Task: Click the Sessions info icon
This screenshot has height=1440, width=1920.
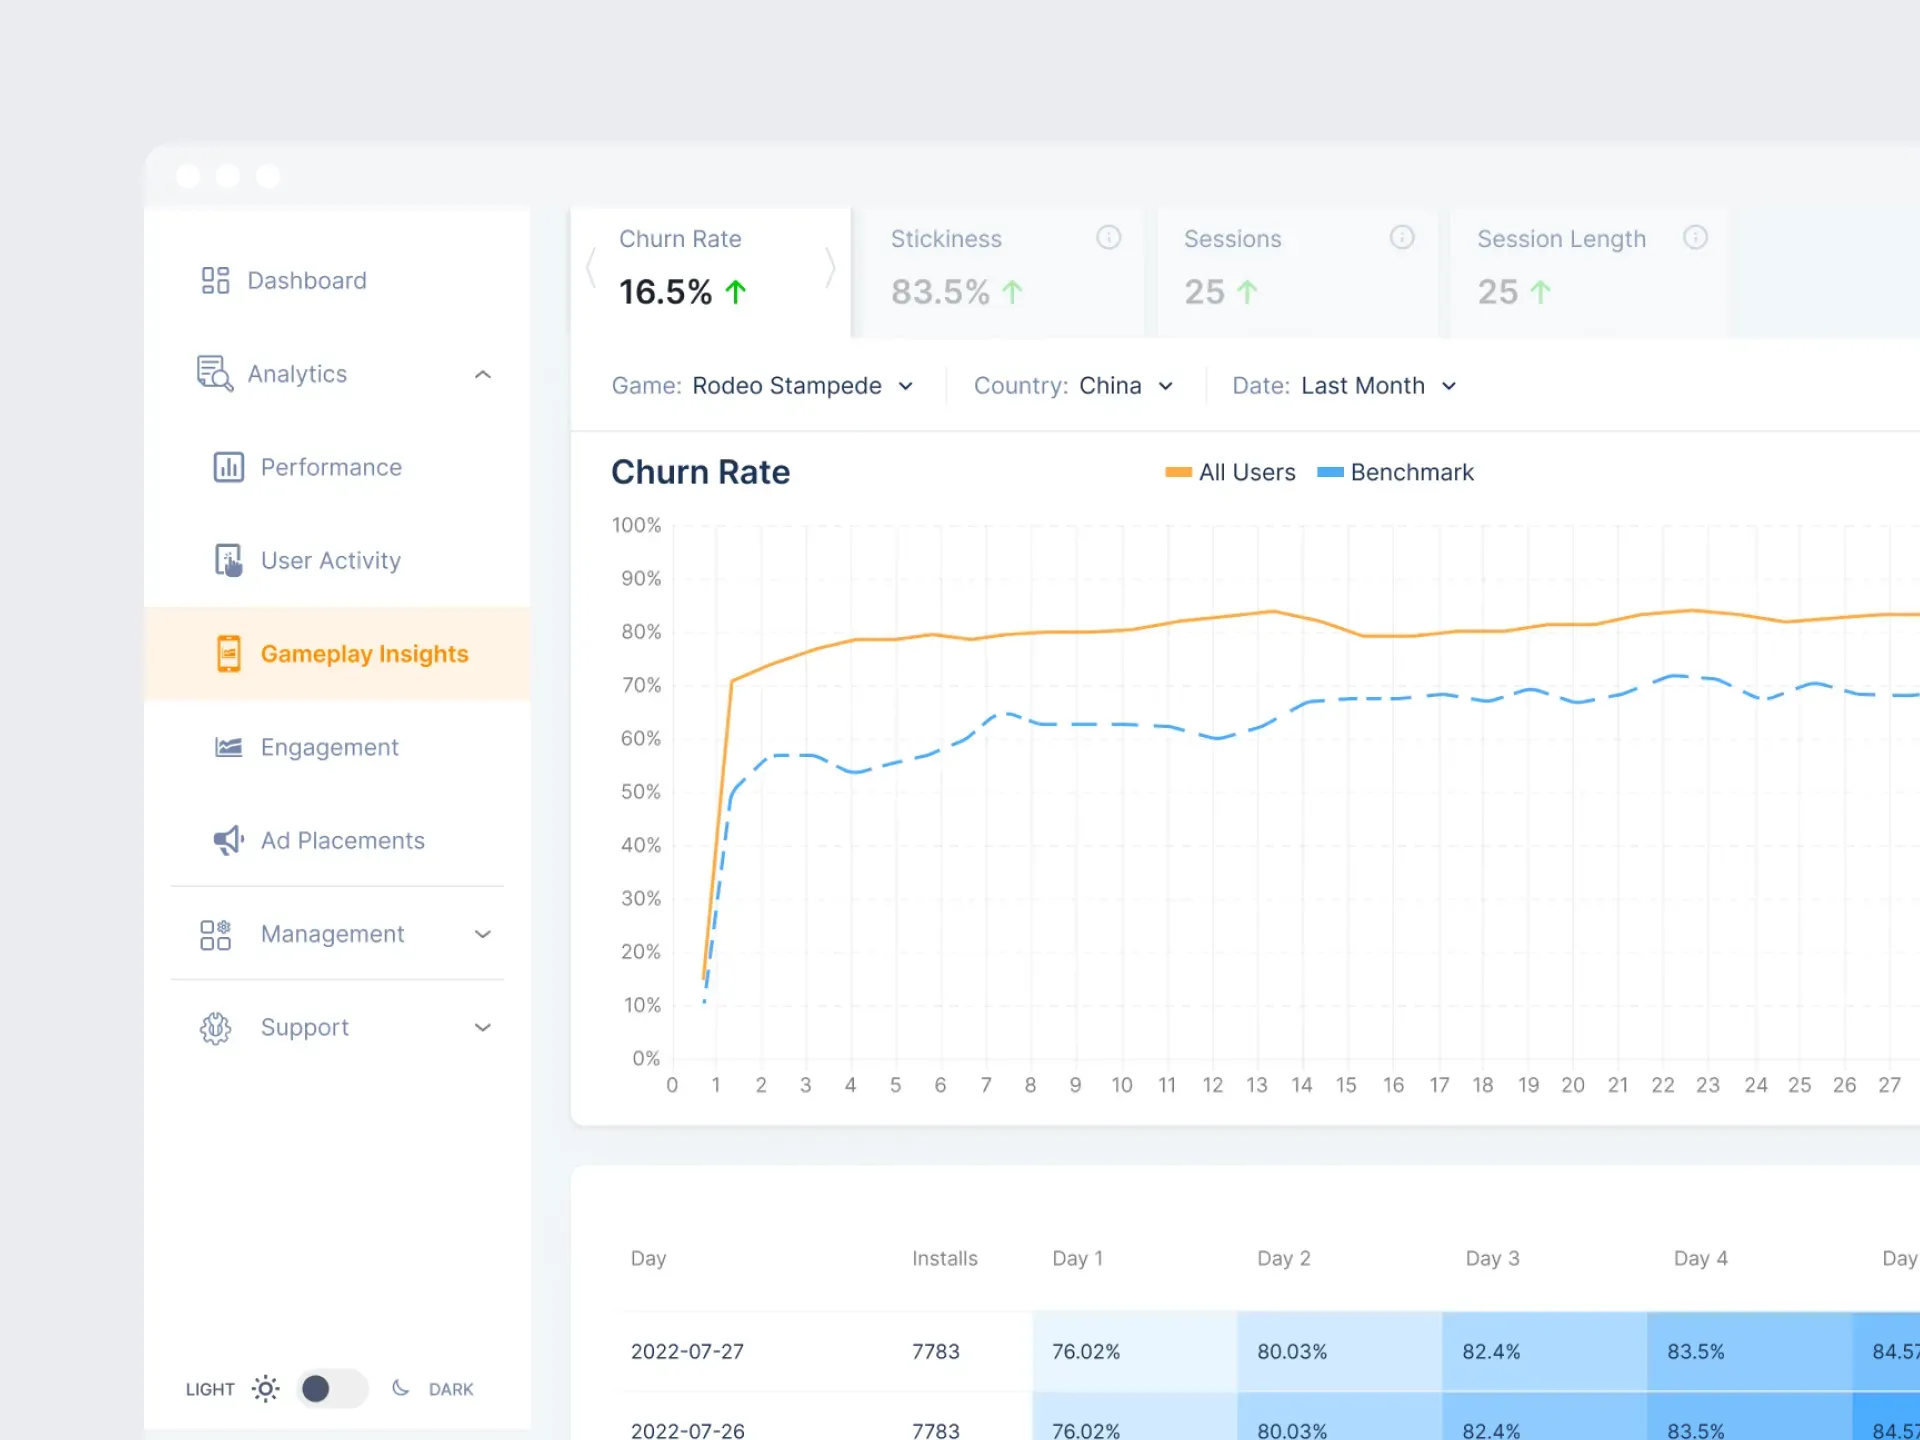Action: pyautogui.click(x=1402, y=237)
